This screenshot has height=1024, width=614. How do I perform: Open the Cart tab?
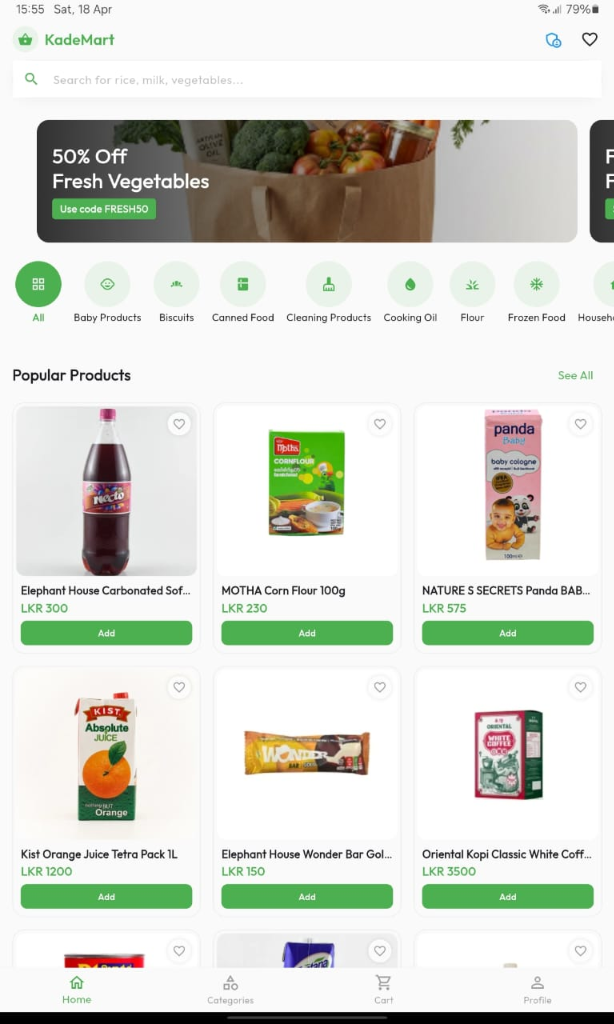tap(383, 989)
